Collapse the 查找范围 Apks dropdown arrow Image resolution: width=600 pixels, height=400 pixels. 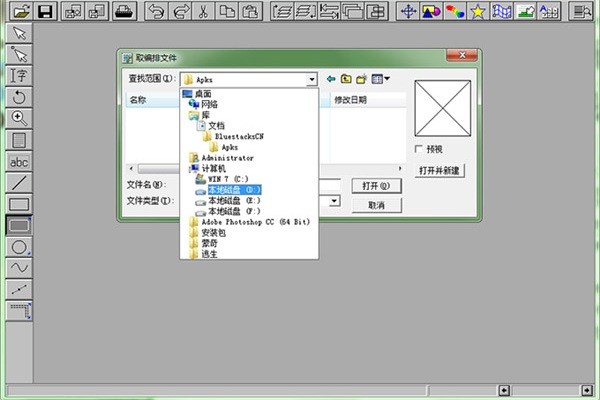click(x=312, y=78)
